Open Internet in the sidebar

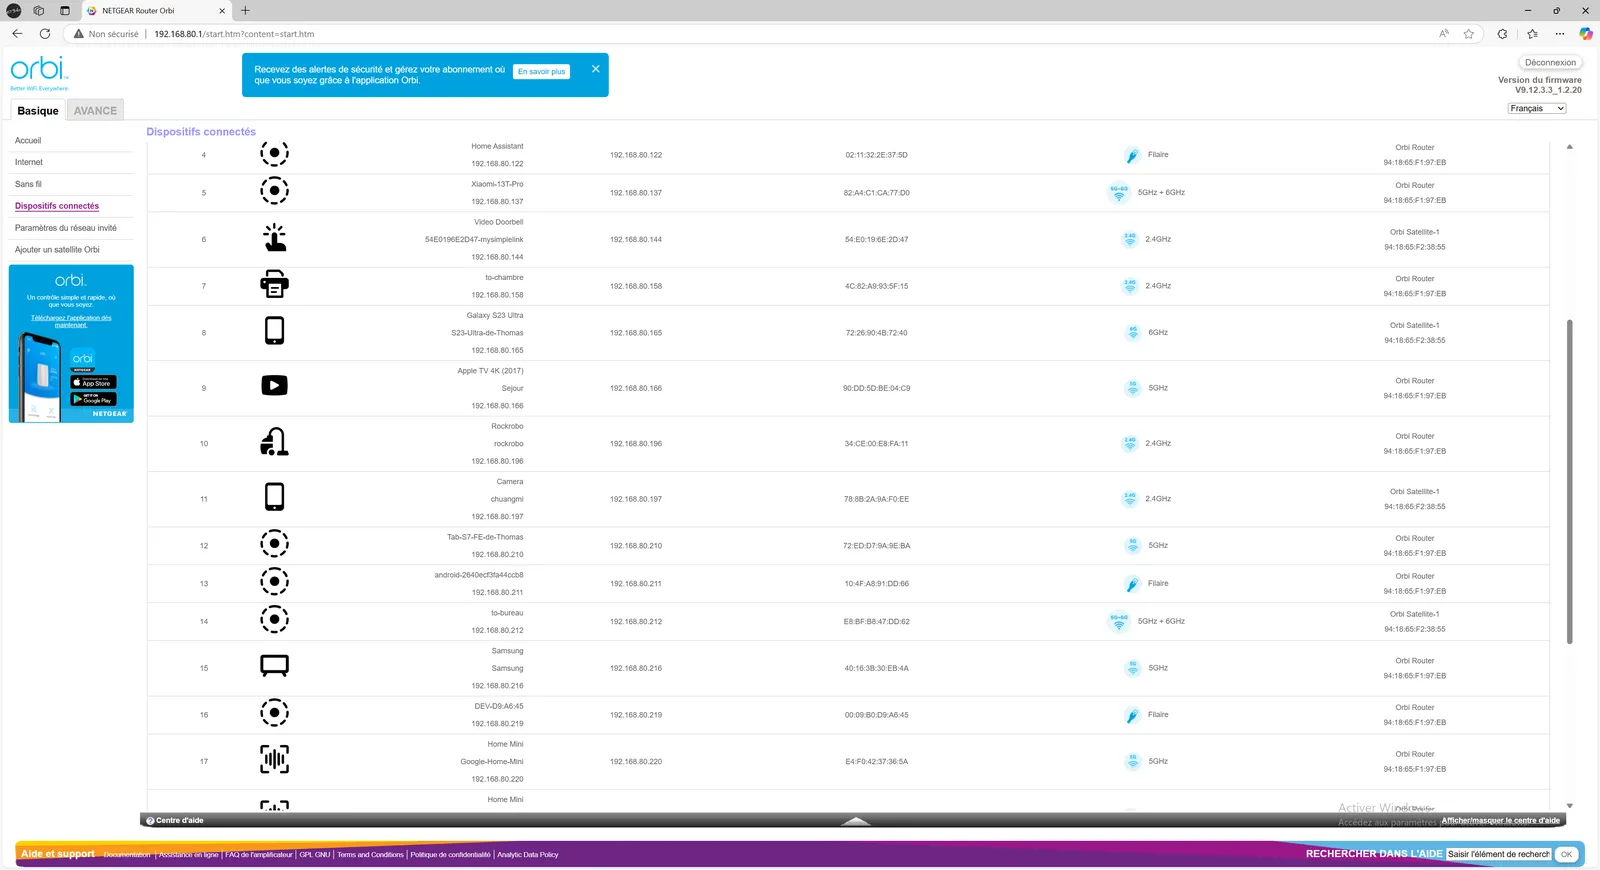[29, 162]
